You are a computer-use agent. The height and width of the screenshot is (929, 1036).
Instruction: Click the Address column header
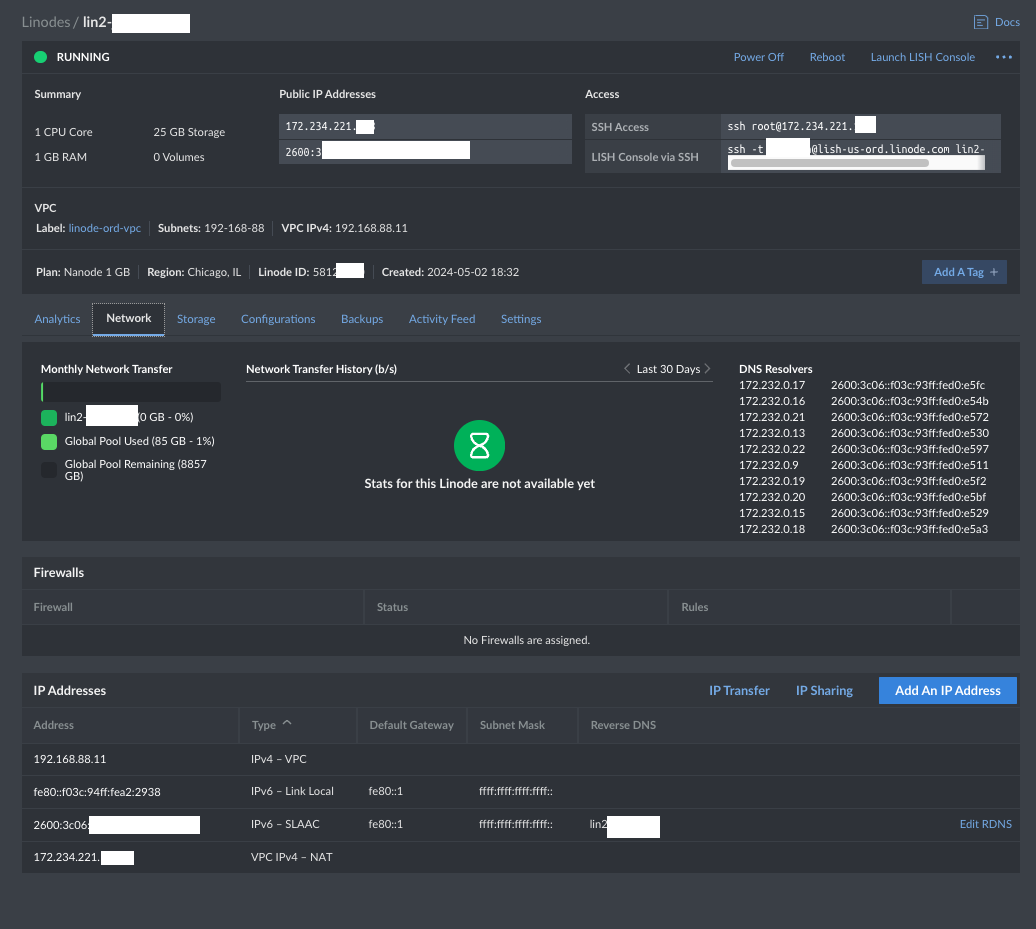pos(54,725)
